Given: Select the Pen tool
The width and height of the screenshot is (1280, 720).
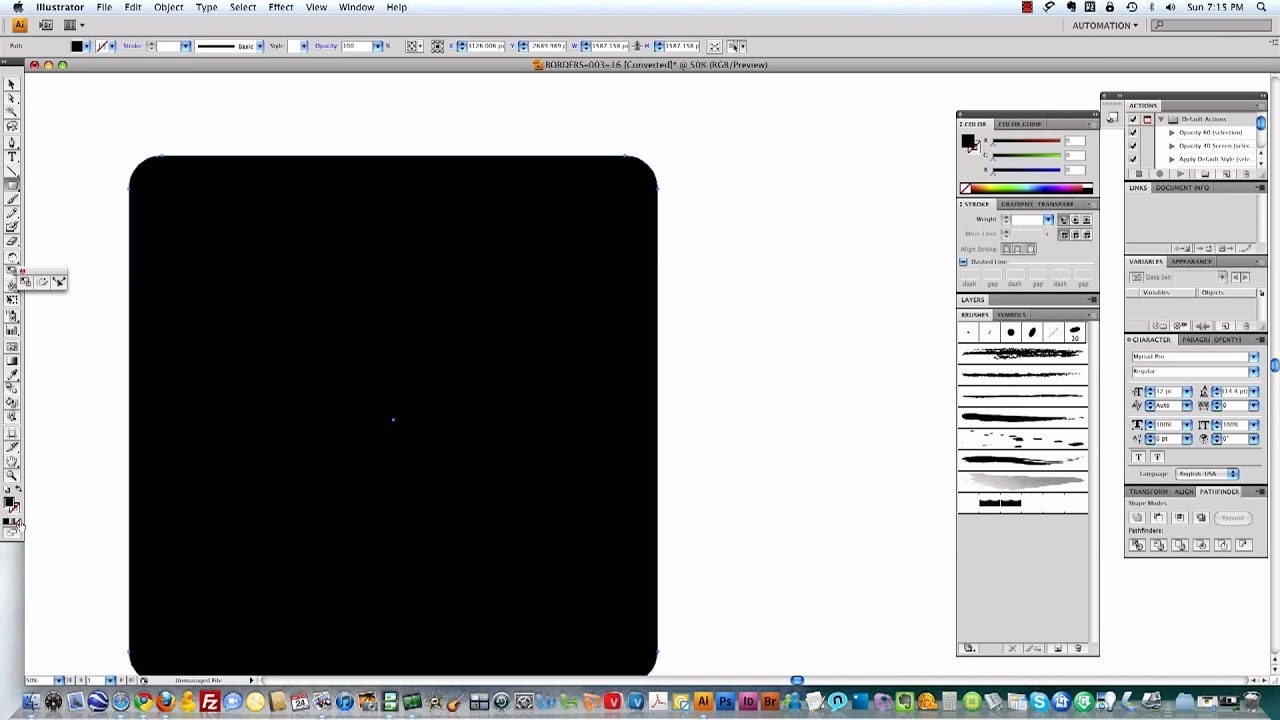Looking at the screenshot, I should (x=12, y=142).
